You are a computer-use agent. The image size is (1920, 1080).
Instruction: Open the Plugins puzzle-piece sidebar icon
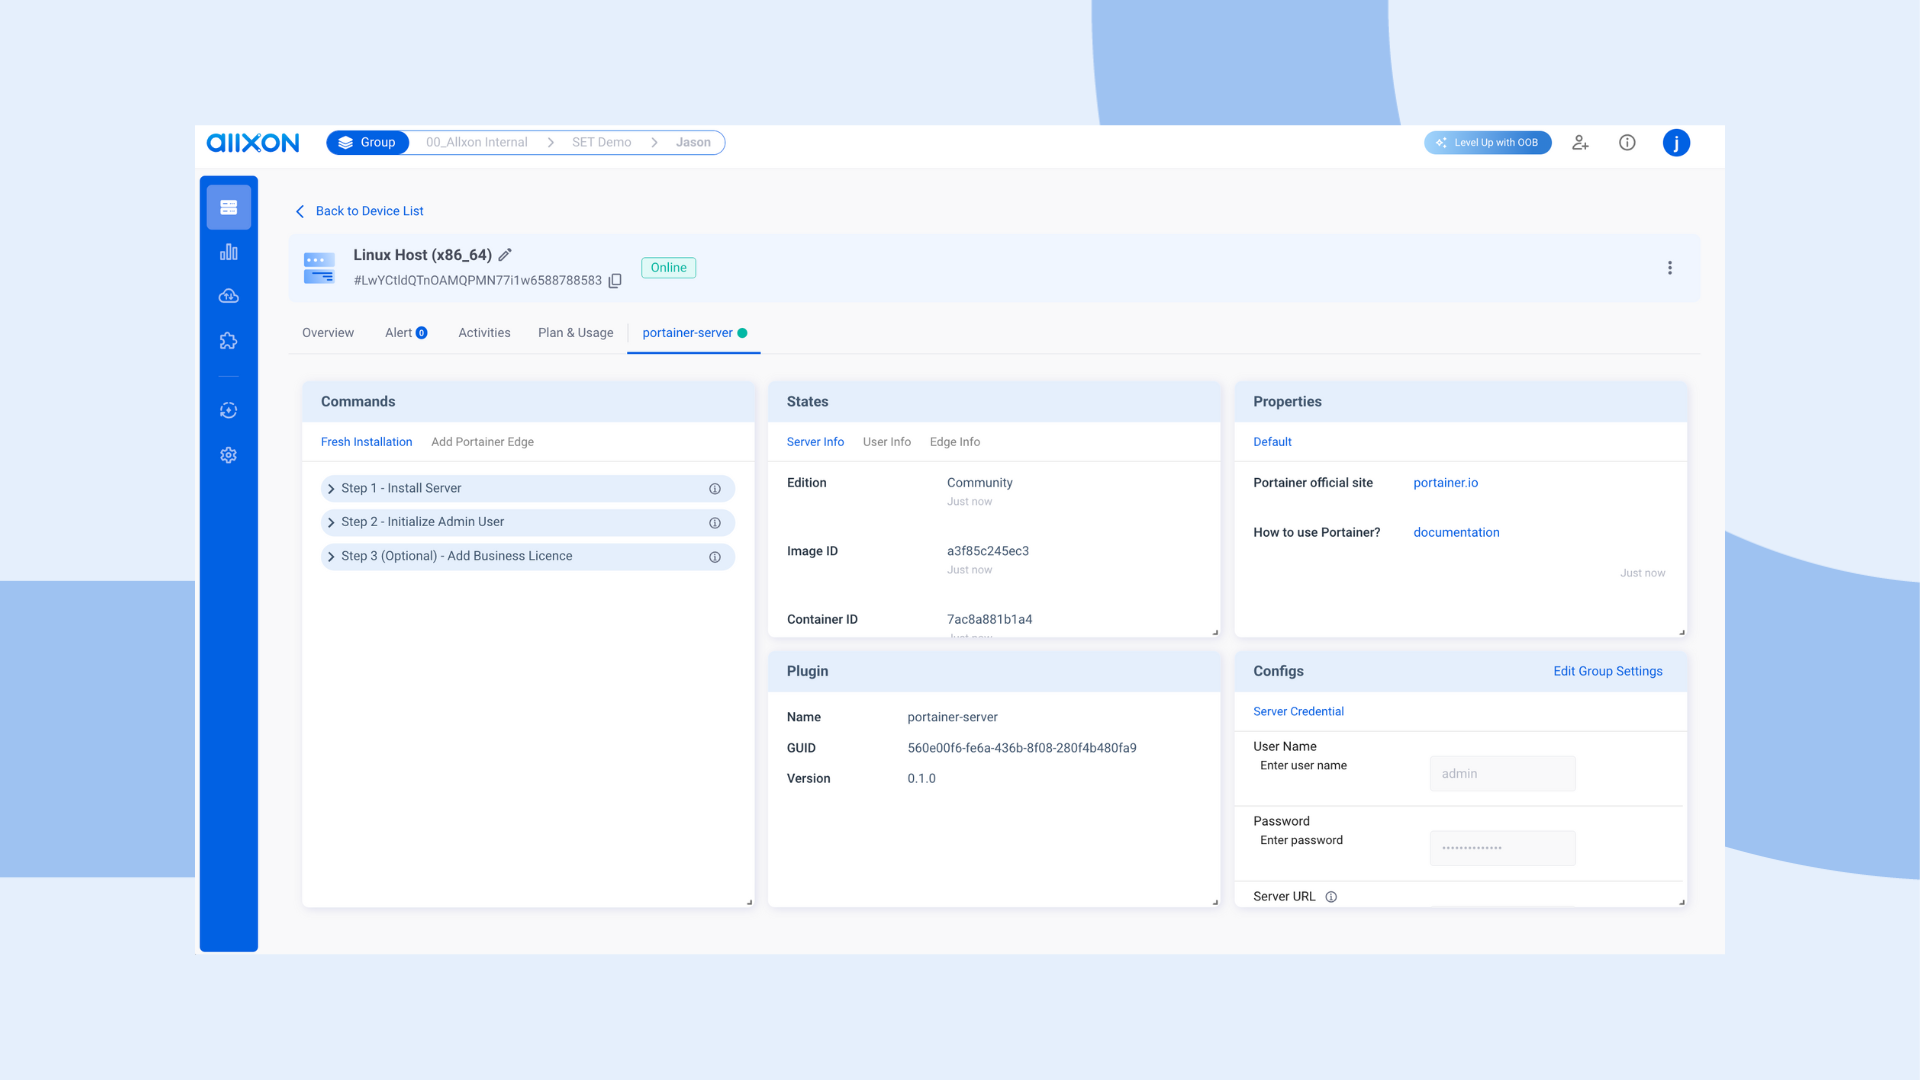click(x=228, y=340)
